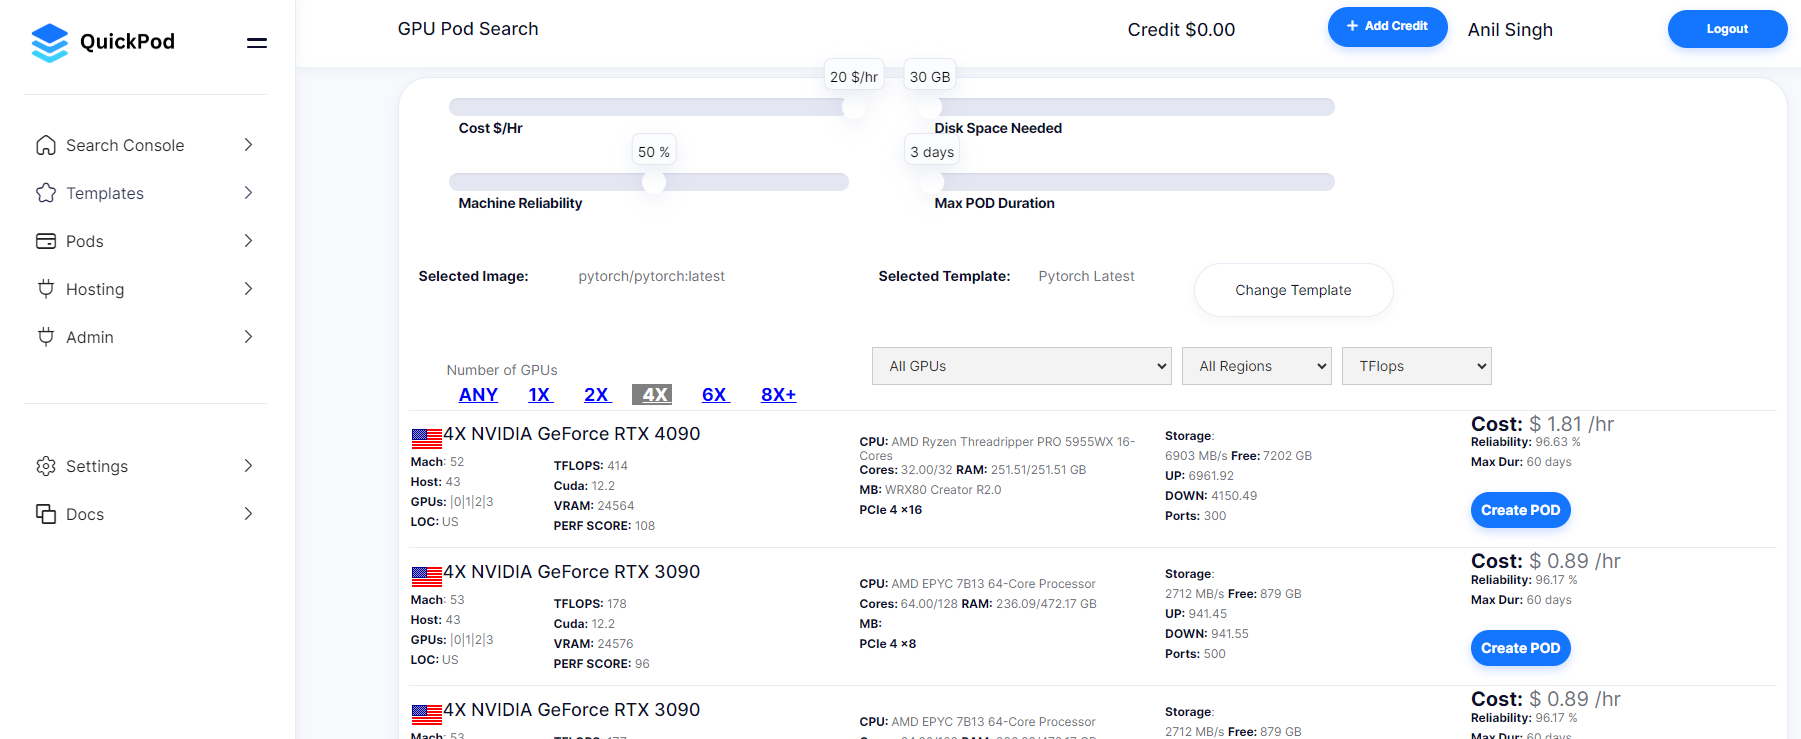Viewport: 1801px width, 739px height.
Task: Click the Search Console home icon
Action: tap(46, 145)
